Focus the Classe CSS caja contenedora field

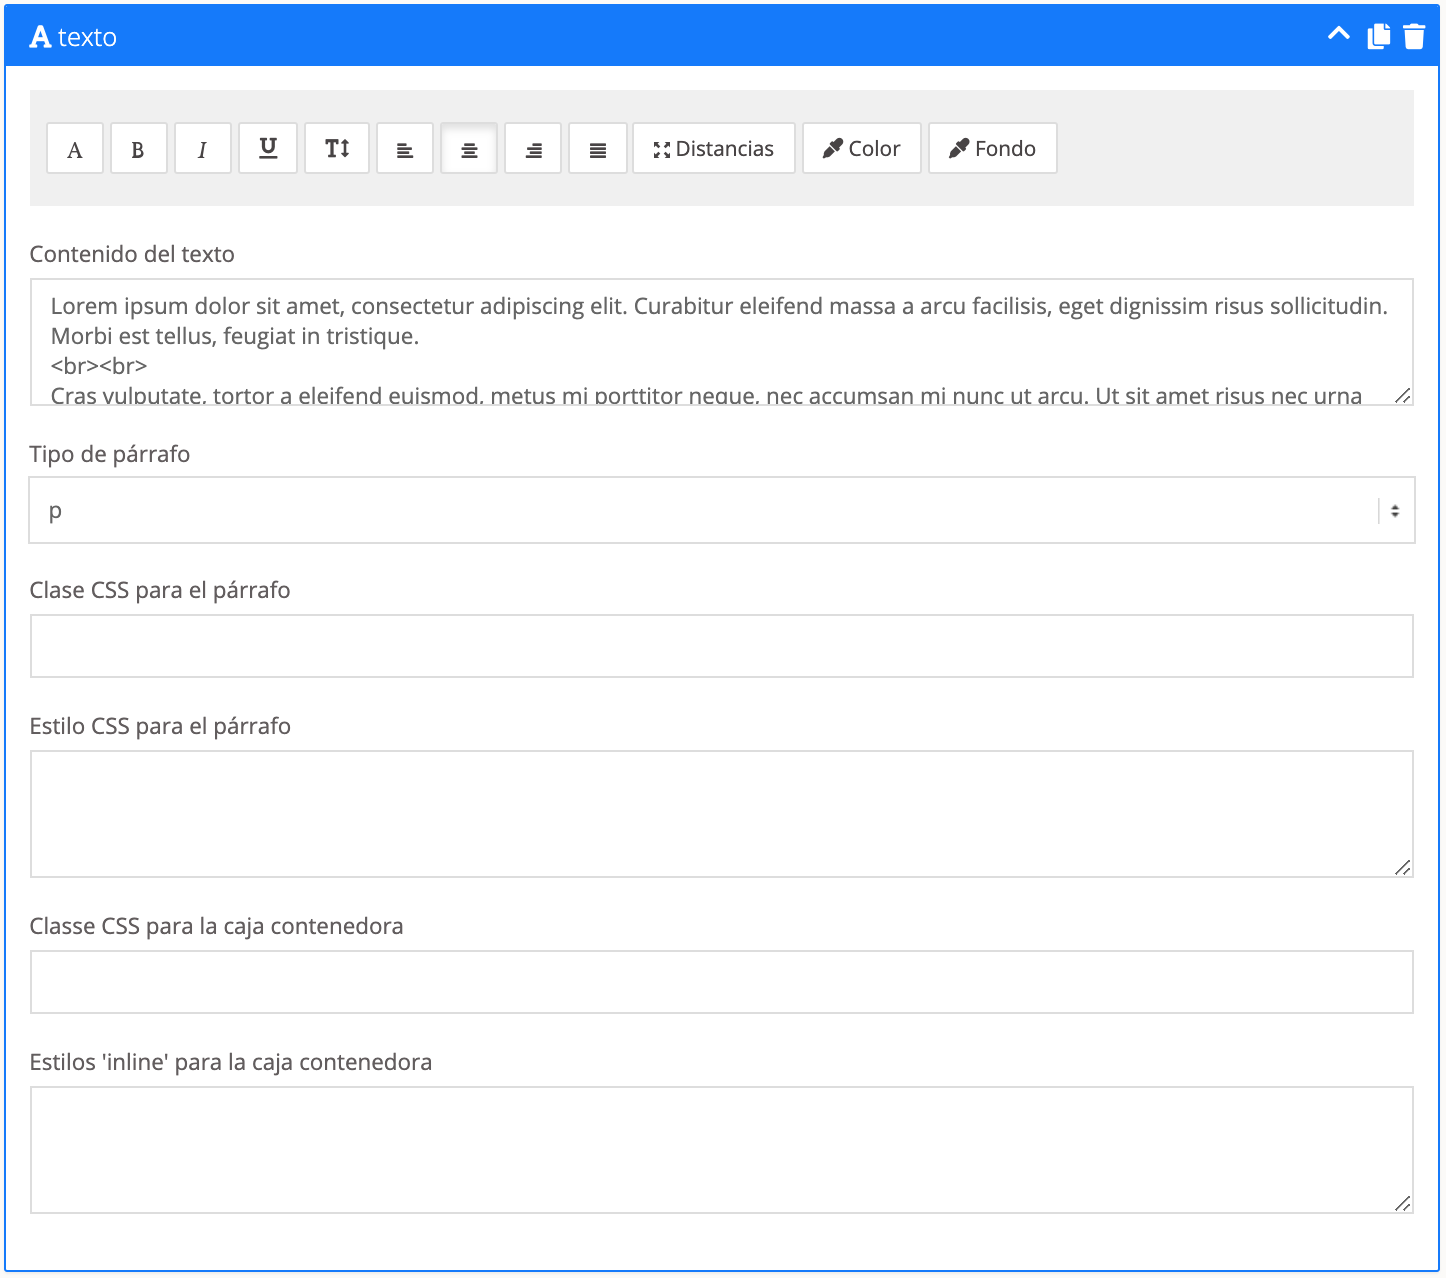point(721,982)
